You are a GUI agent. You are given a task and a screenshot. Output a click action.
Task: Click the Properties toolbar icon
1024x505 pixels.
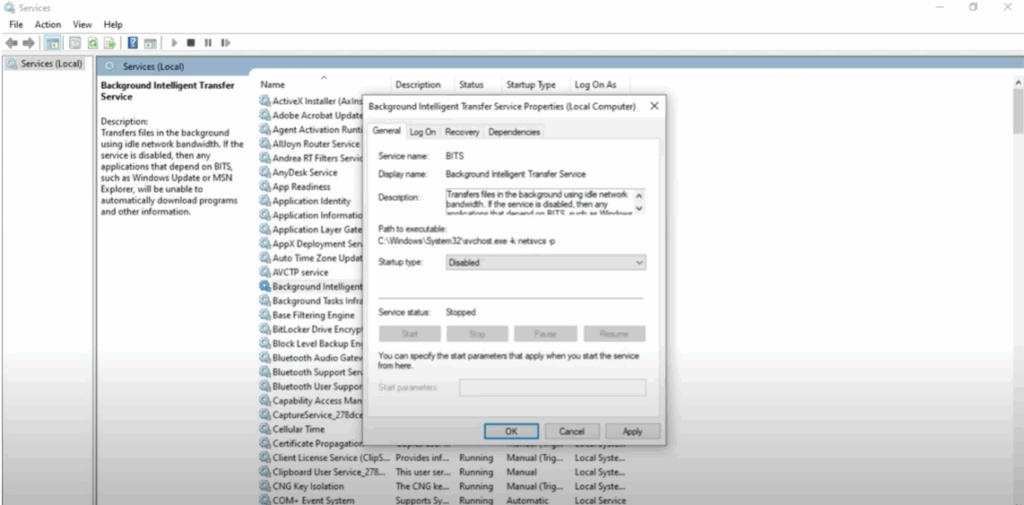(x=75, y=43)
